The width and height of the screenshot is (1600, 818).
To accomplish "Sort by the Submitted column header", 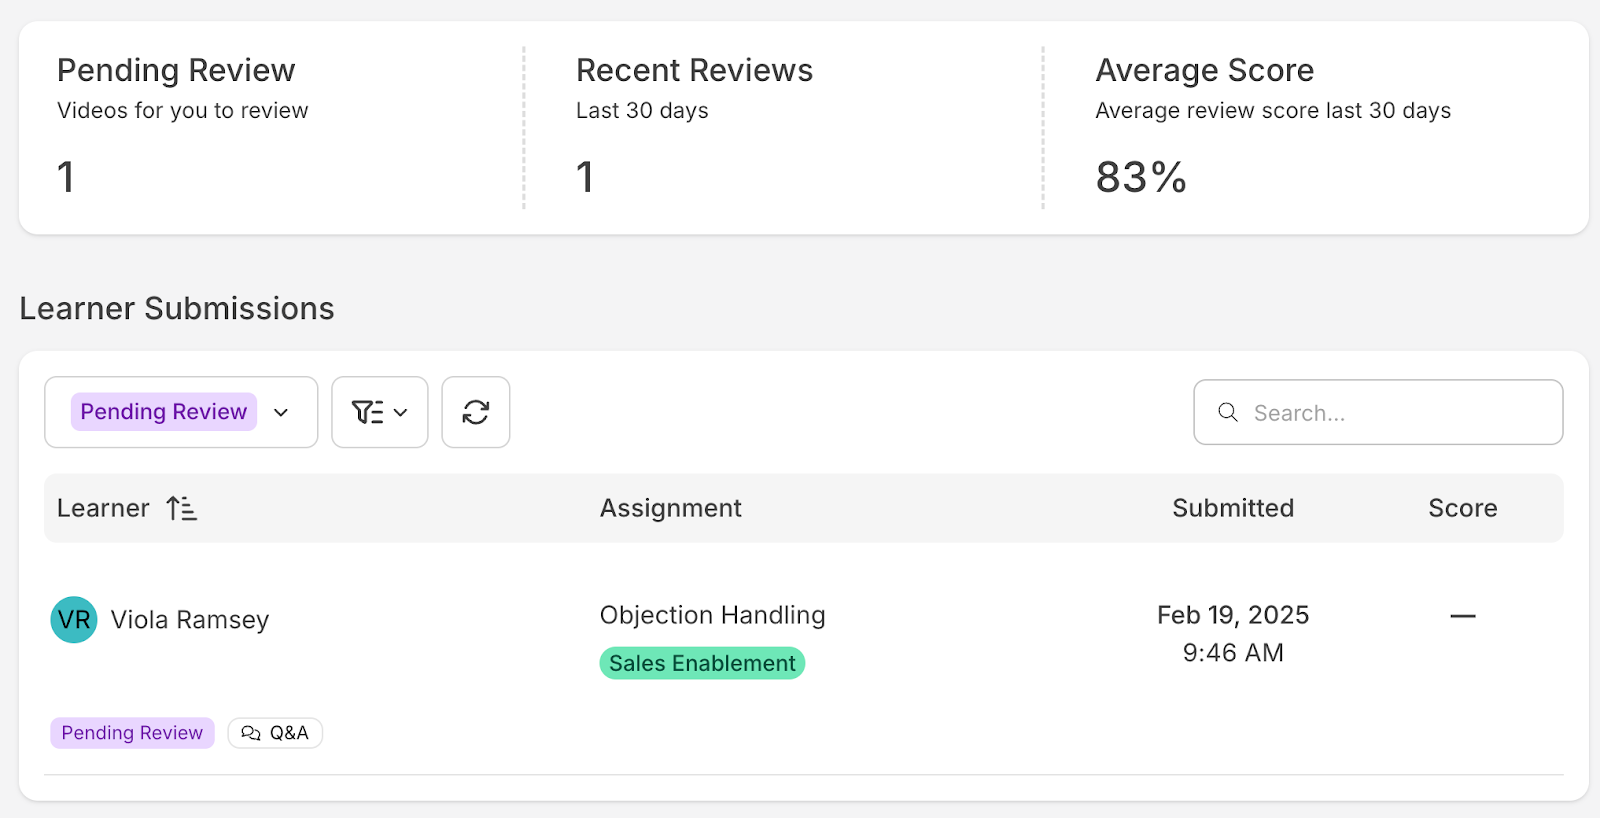I will click(x=1232, y=508).
